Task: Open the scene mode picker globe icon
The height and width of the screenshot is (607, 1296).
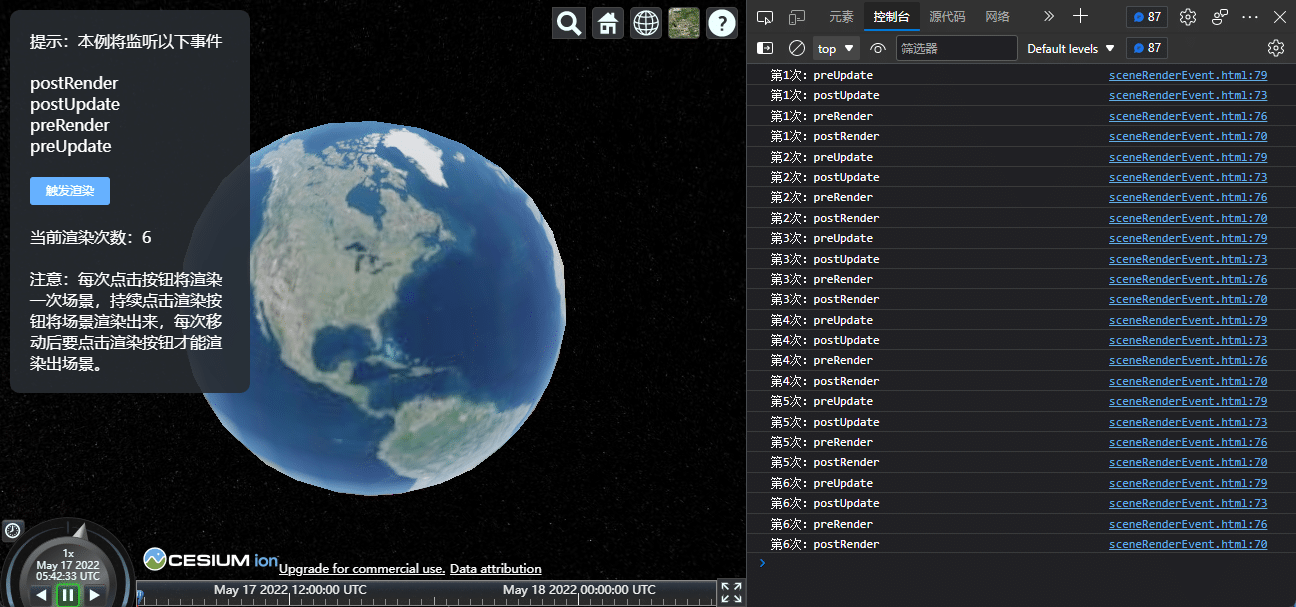Action: 646,23
